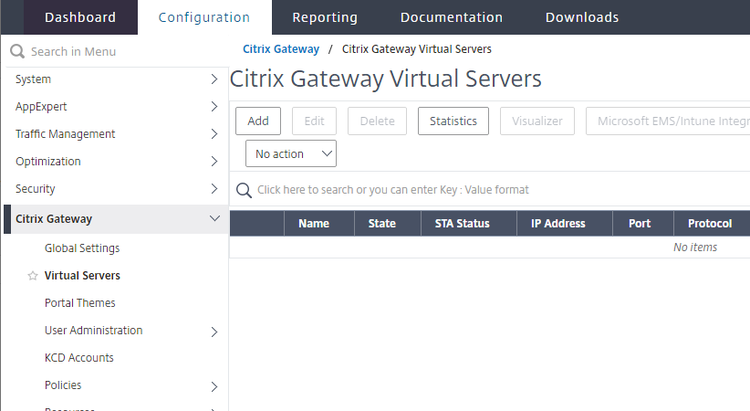Expand the System menu chevron
The height and width of the screenshot is (411, 750).
click(x=214, y=79)
